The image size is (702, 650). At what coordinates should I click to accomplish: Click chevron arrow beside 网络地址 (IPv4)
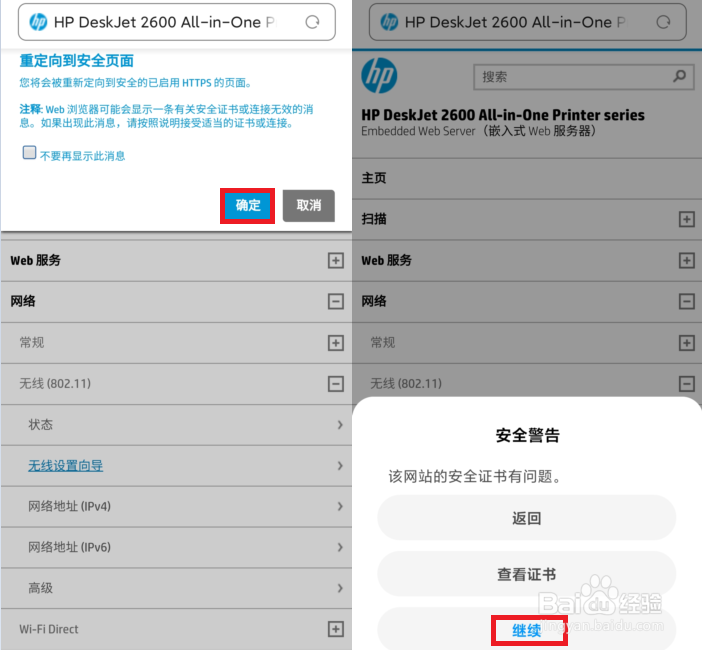point(340,506)
